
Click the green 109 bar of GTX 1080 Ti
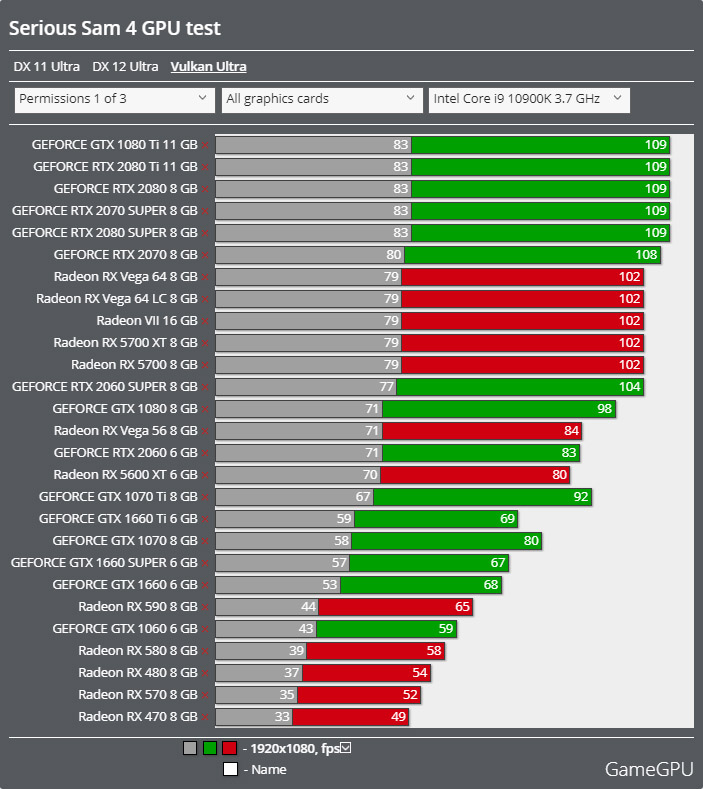[540, 145]
